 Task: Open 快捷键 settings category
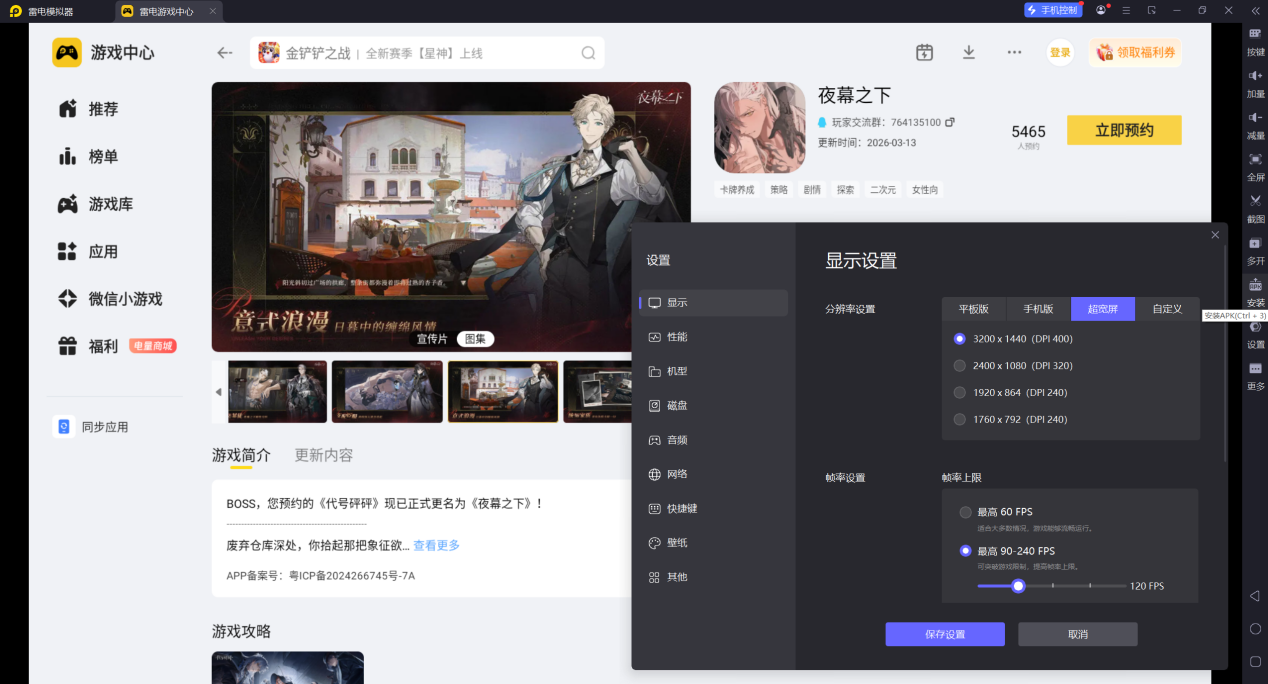click(x=714, y=508)
